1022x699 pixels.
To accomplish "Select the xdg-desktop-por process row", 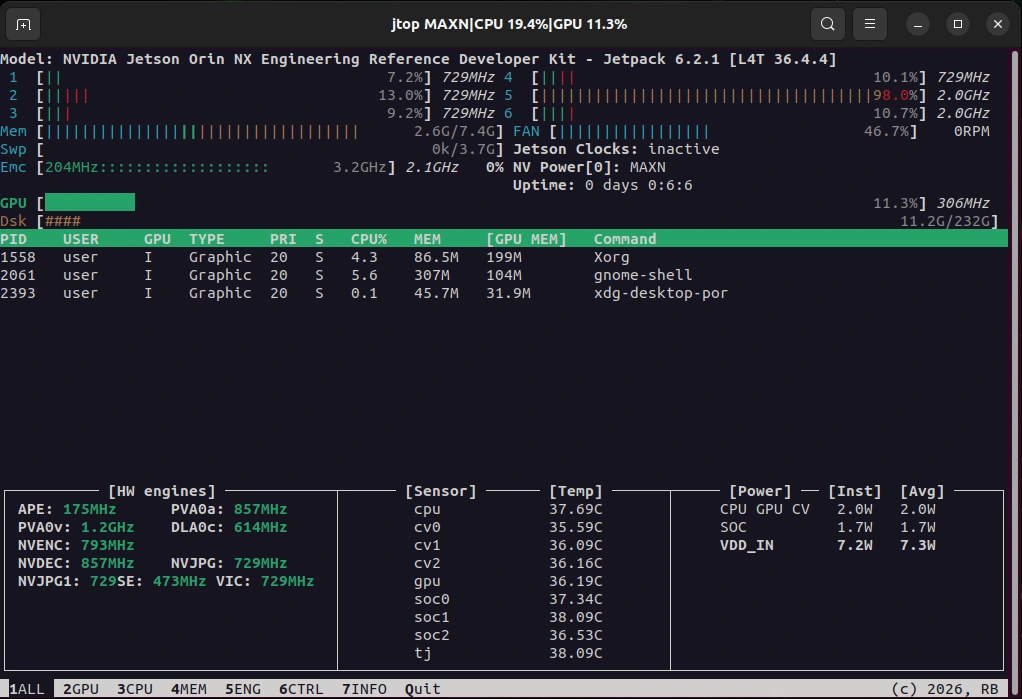I will [x=504, y=293].
